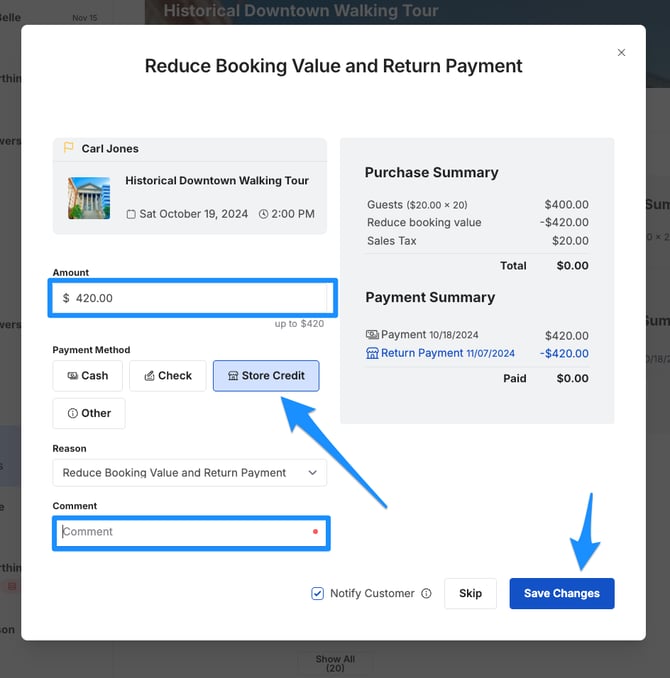670x678 pixels.
Task: Click the flag icon beside Carl Jones
Action: tap(68, 148)
